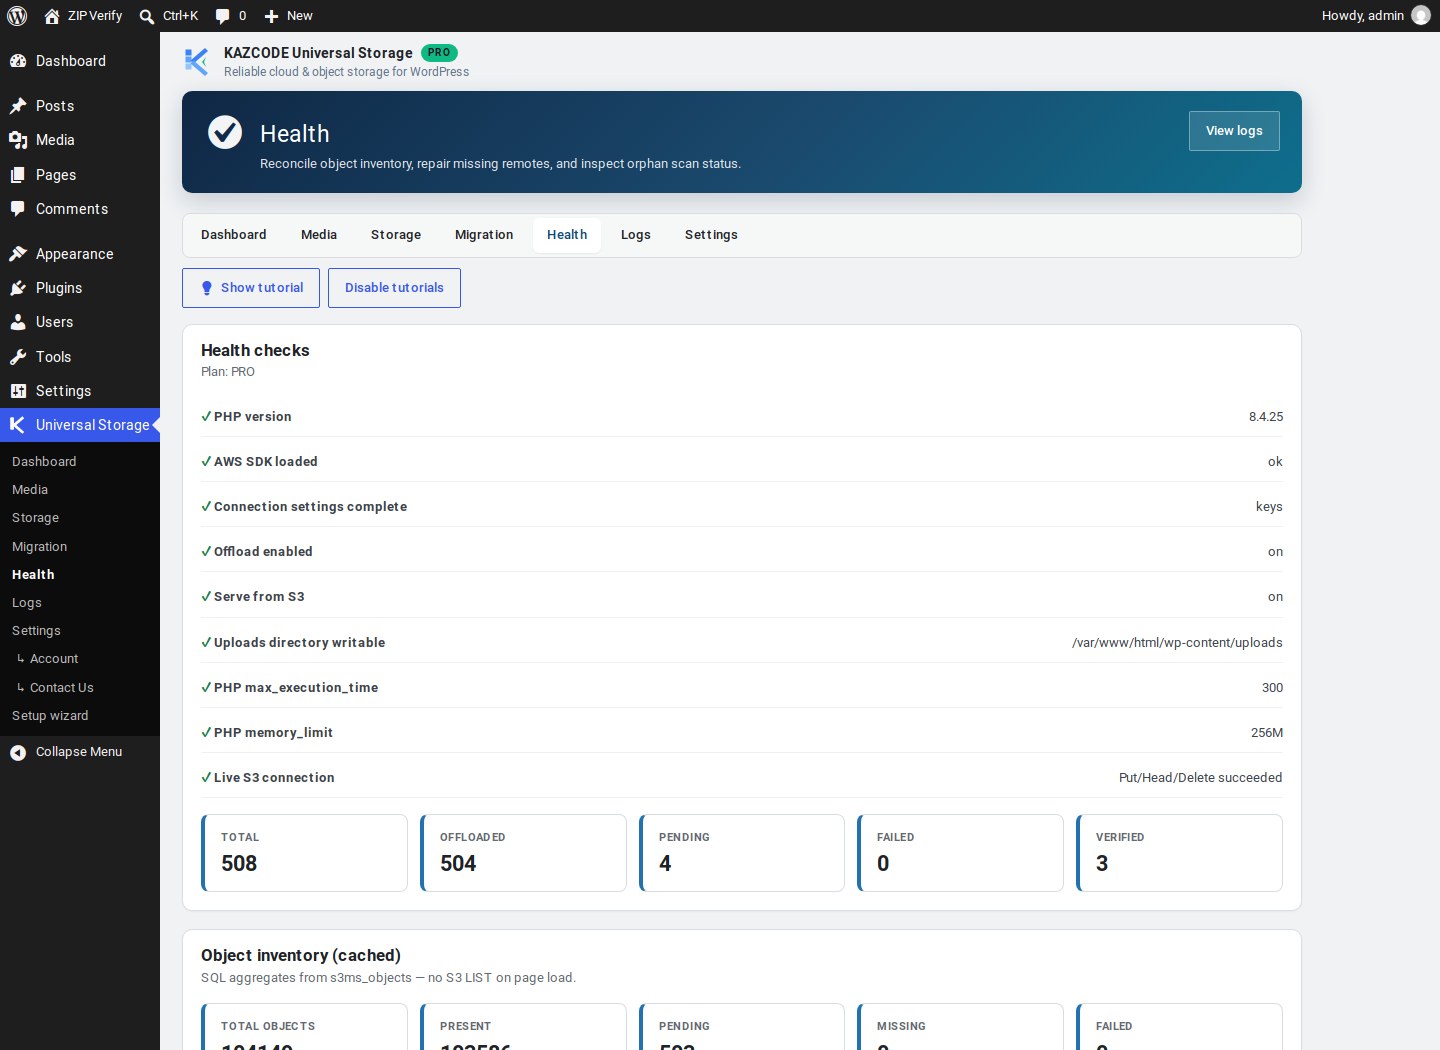Image resolution: width=1440 pixels, height=1050 pixels.
Task: Click the Posts pushpin icon
Action: click(18, 106)
